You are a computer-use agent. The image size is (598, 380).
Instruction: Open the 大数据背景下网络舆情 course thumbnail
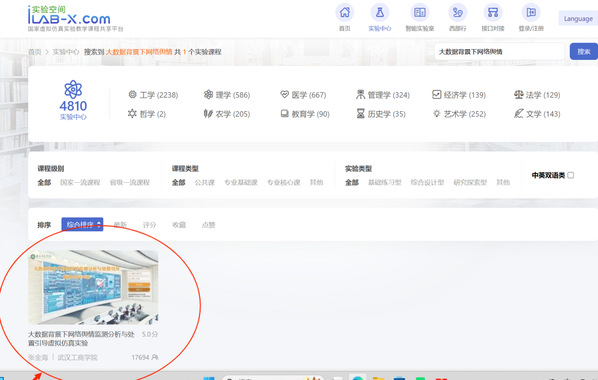pyautogui.click(x=93, y=287)
